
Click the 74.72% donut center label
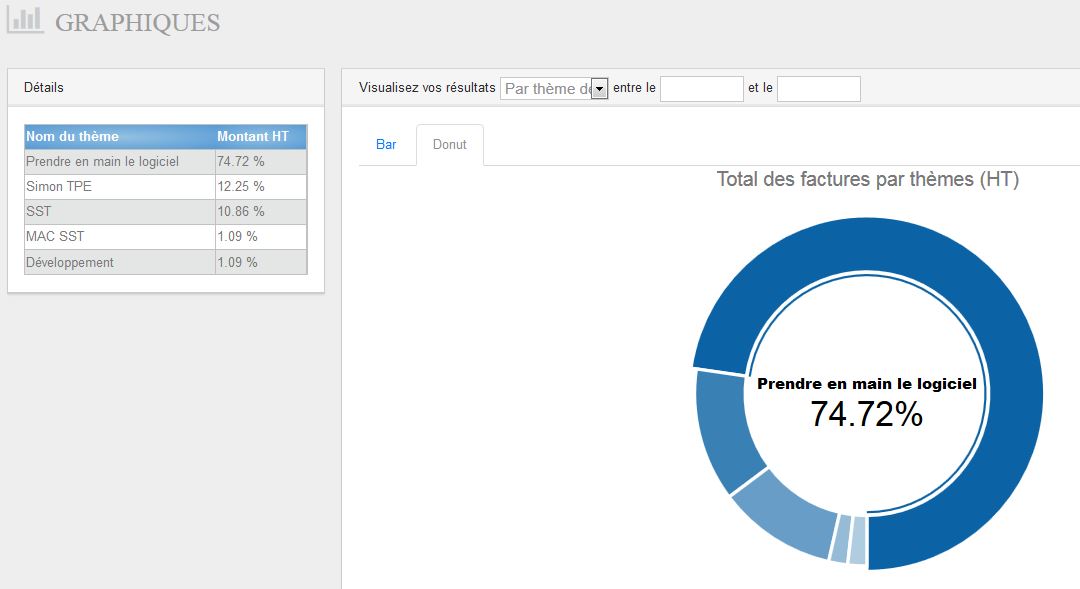click(x=866, y=414)
